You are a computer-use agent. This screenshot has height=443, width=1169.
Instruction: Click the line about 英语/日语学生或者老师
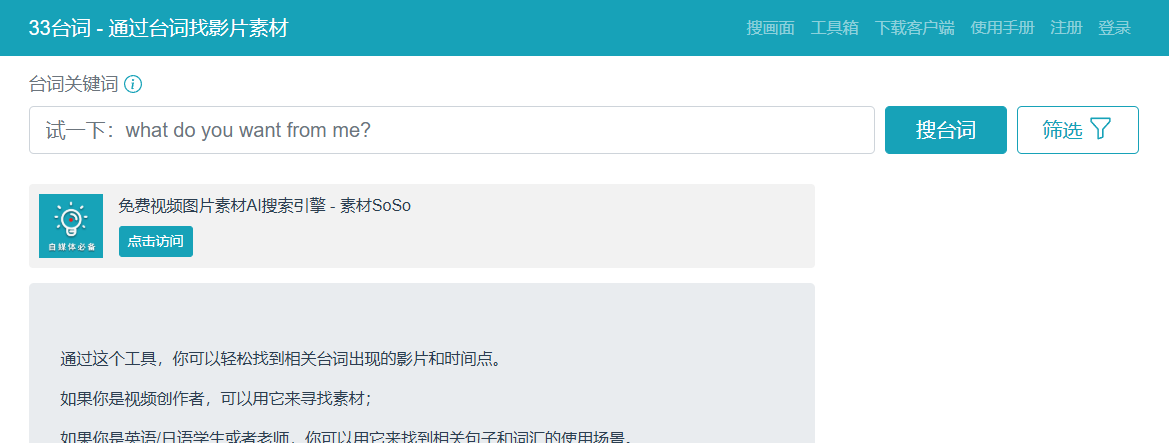[345, 436]
